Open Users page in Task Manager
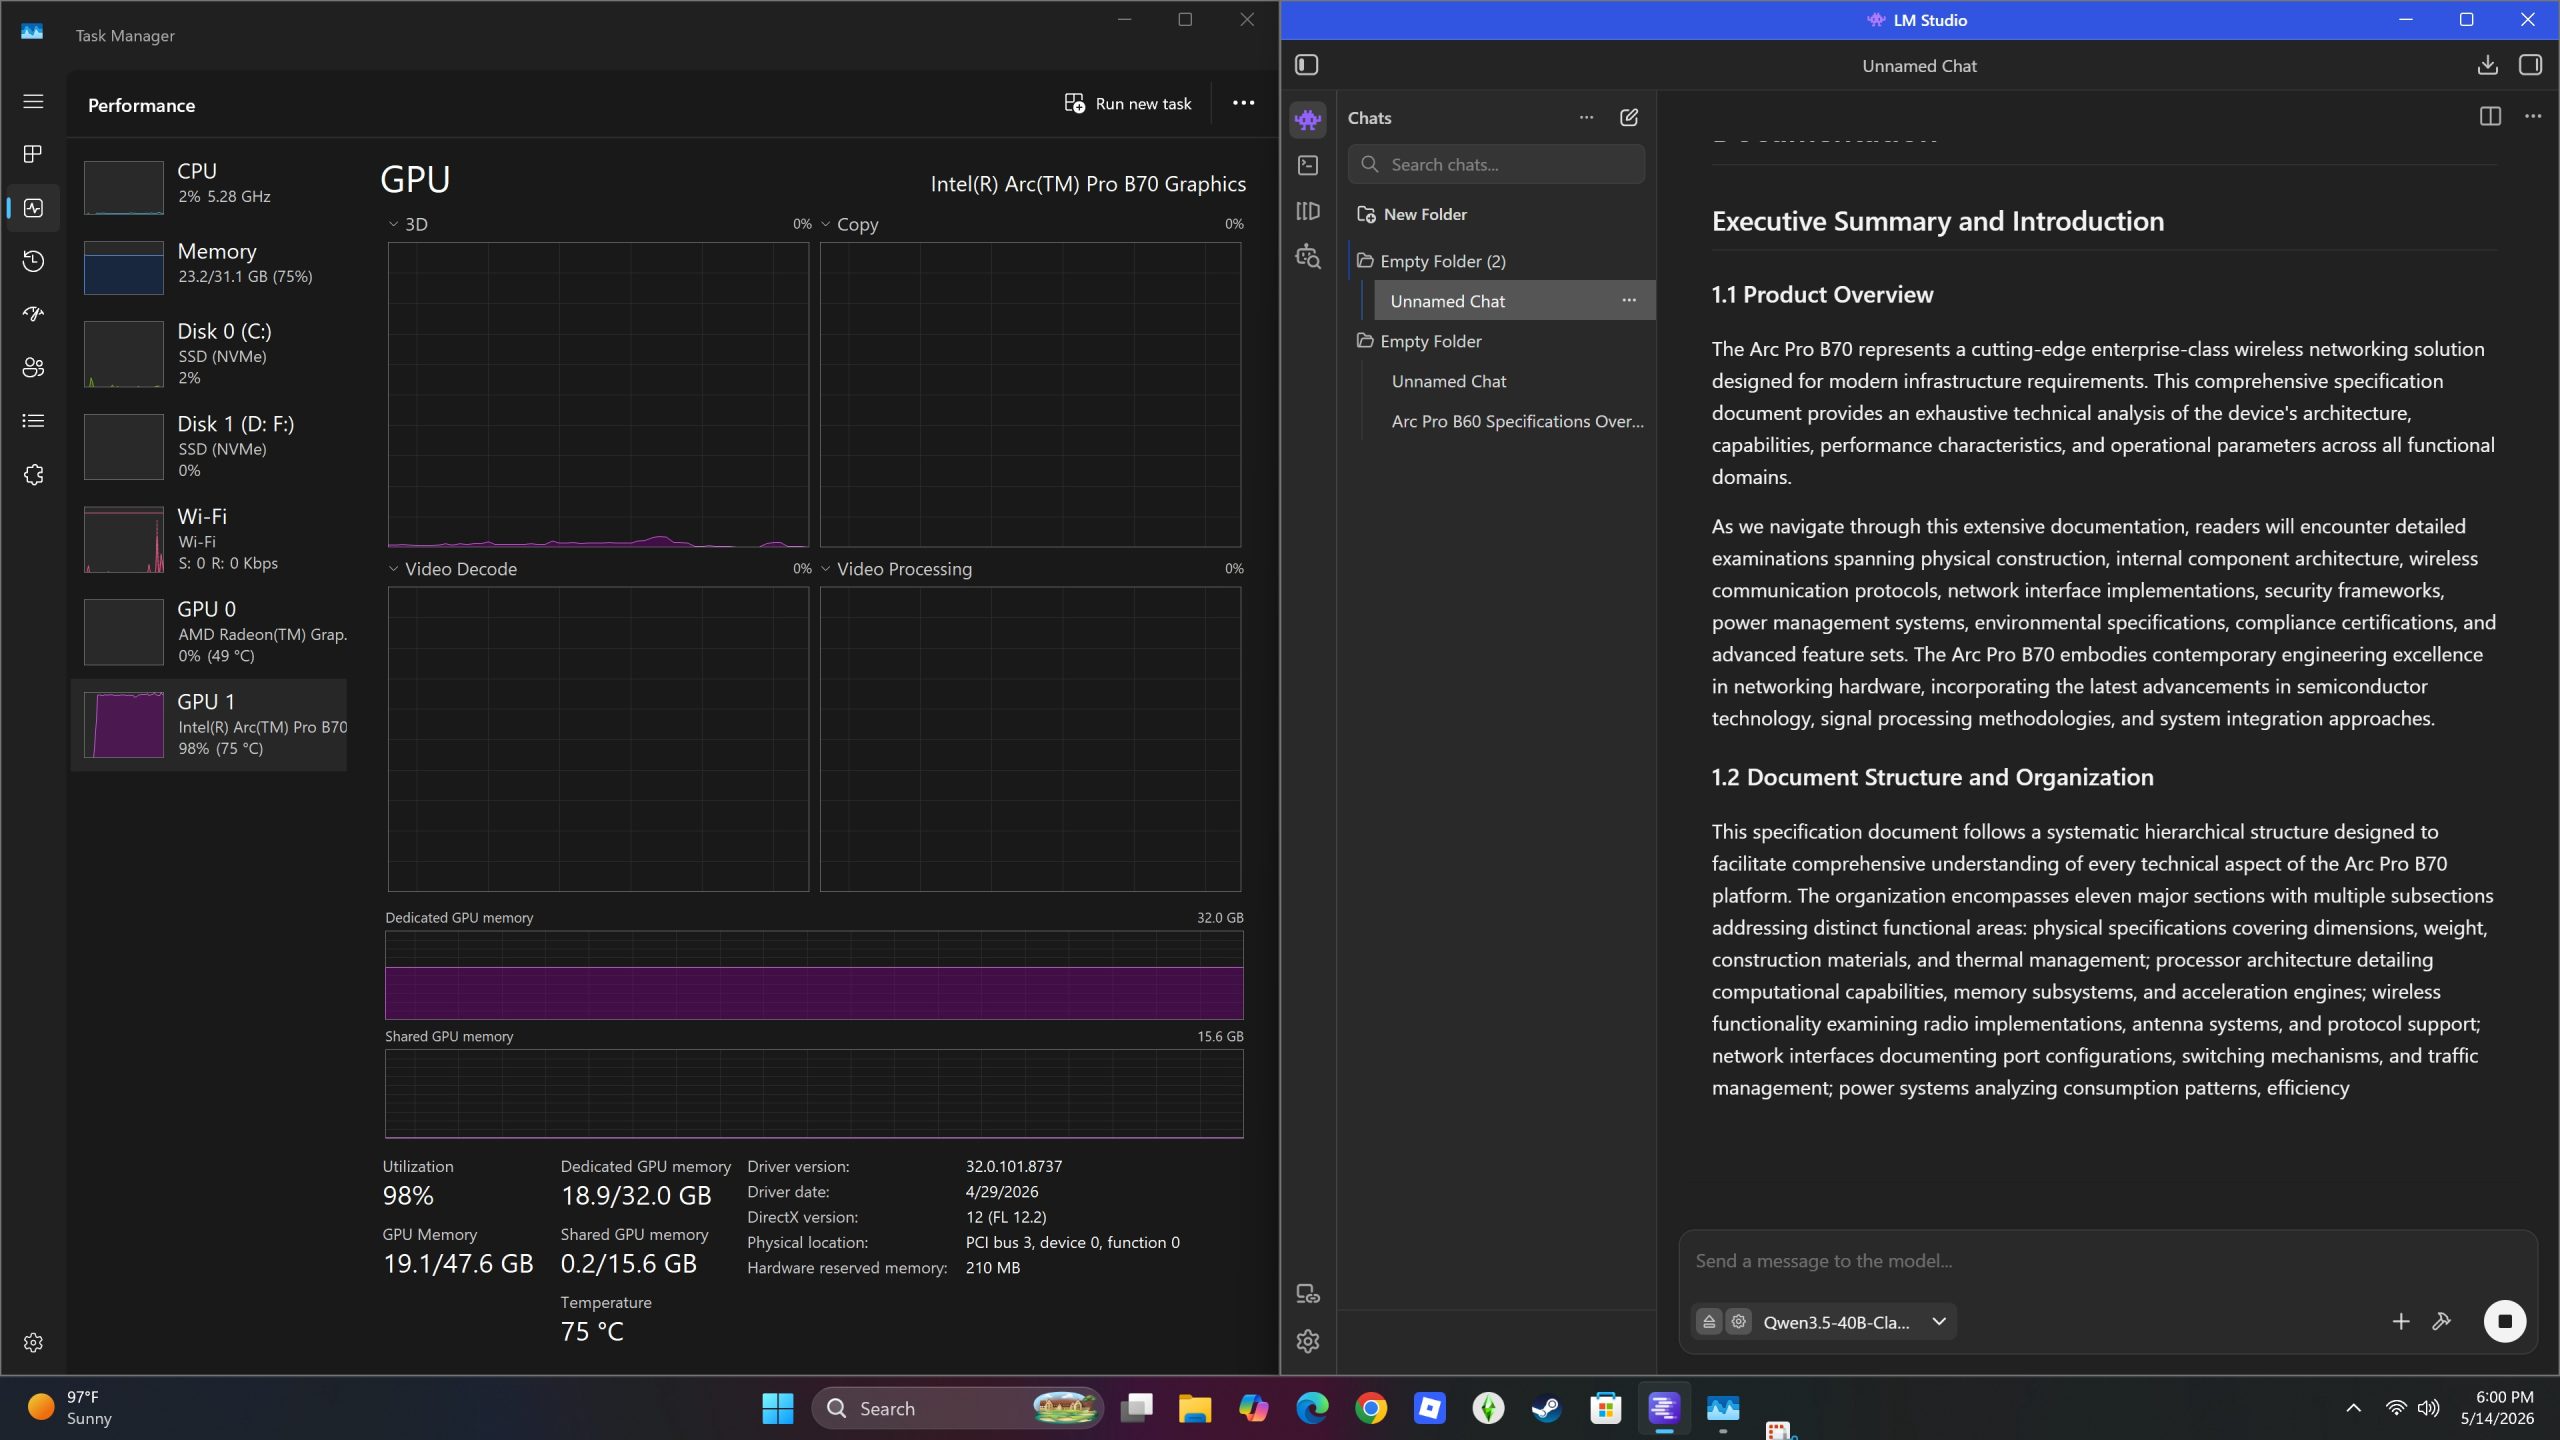This screenshot has width=2560, height=1440. (33, 368)
